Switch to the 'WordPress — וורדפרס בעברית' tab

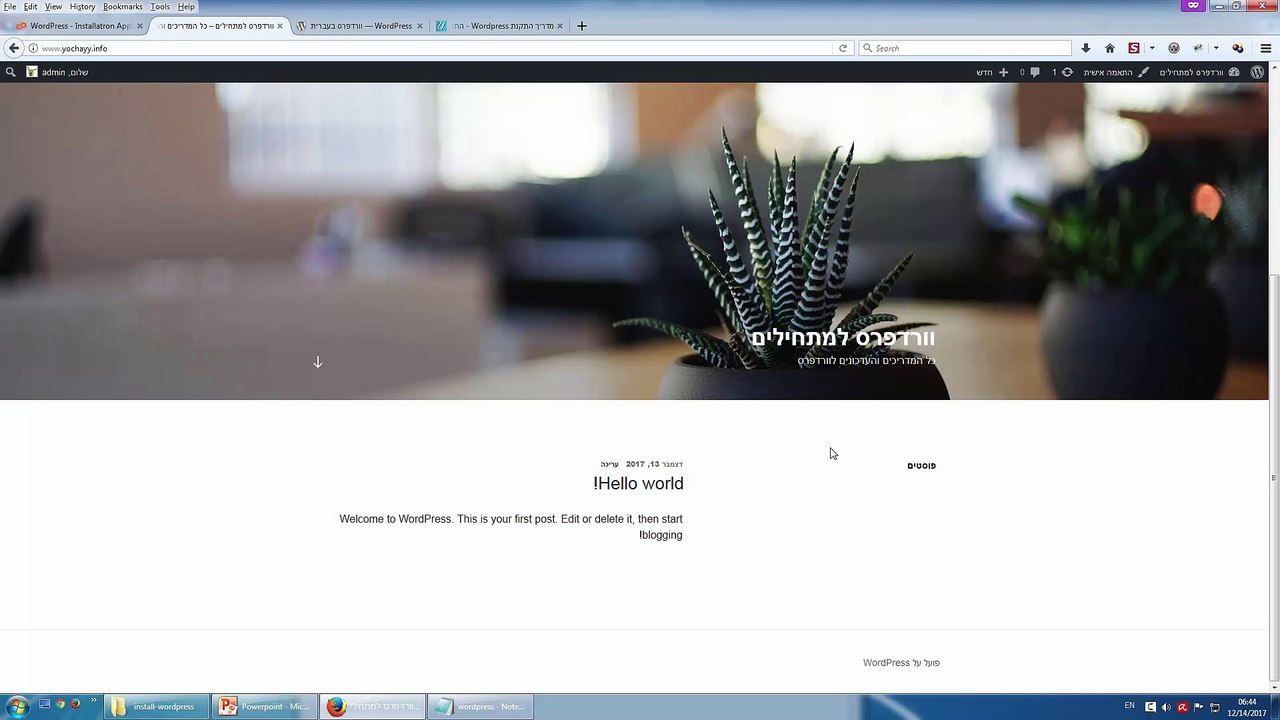point(360,26)
